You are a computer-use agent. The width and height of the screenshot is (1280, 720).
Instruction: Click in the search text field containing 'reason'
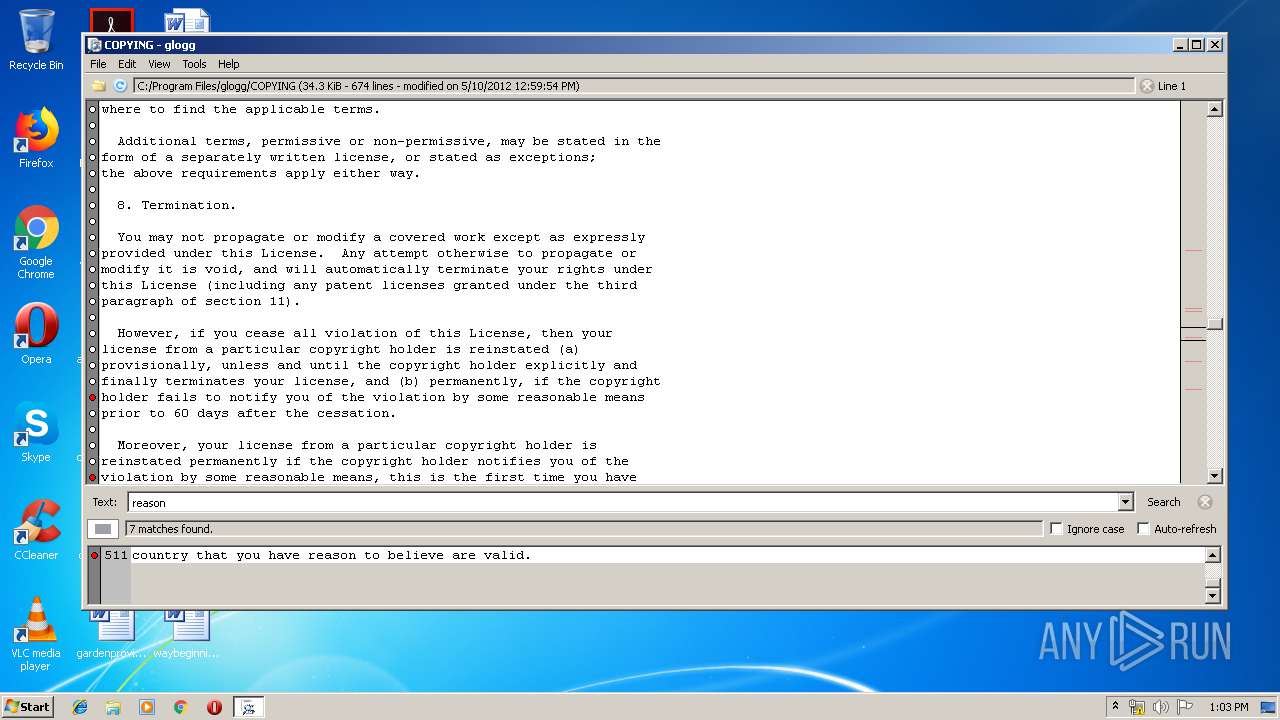point(622,502)
